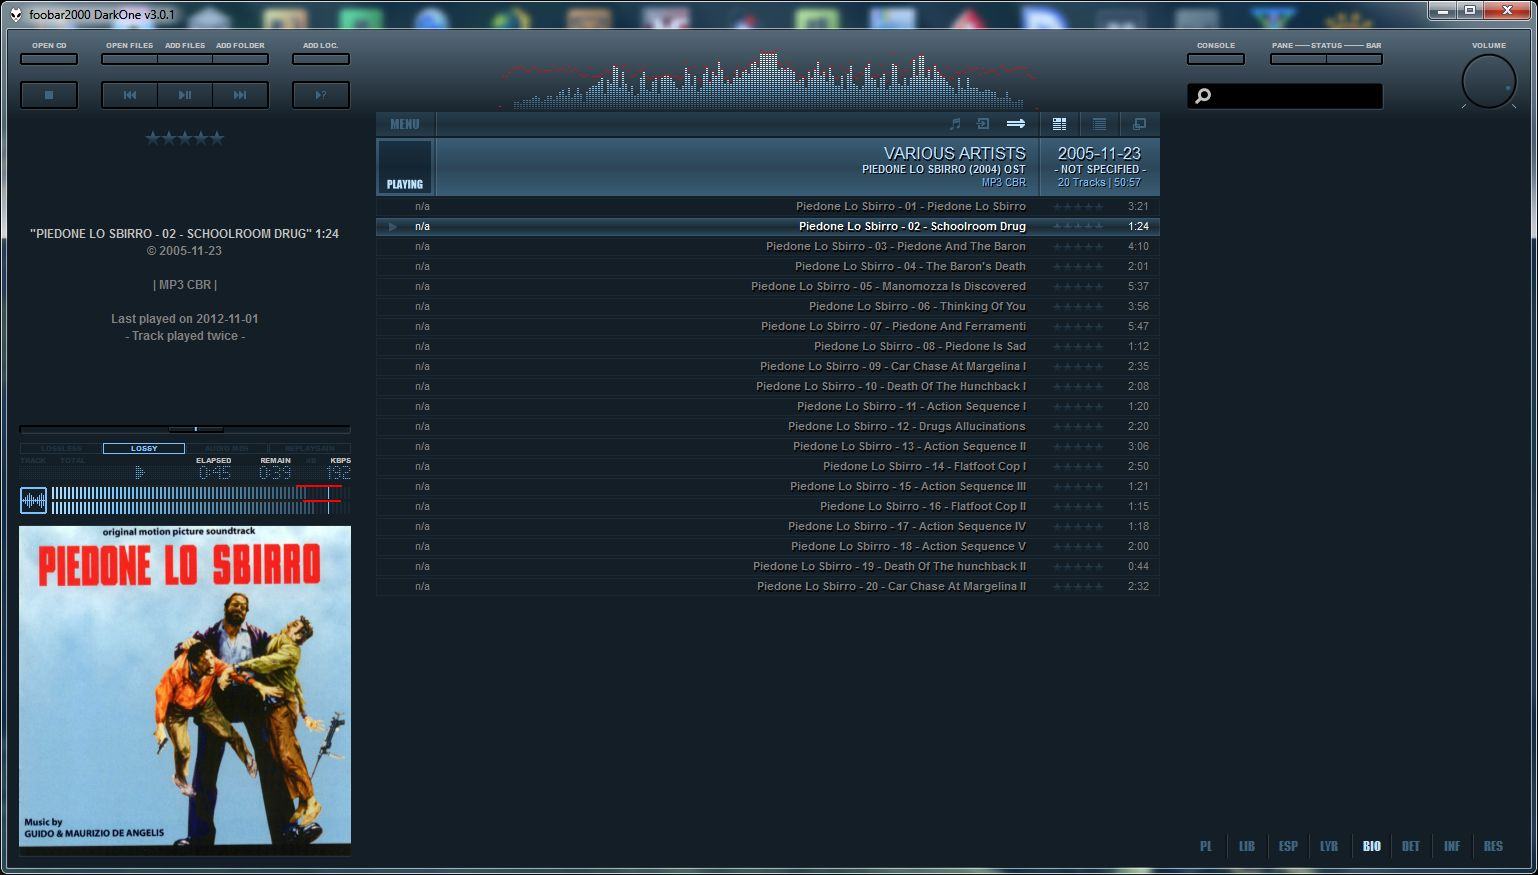
Task: Select track 04 - The Baron's Death
Action: point(768,266)
